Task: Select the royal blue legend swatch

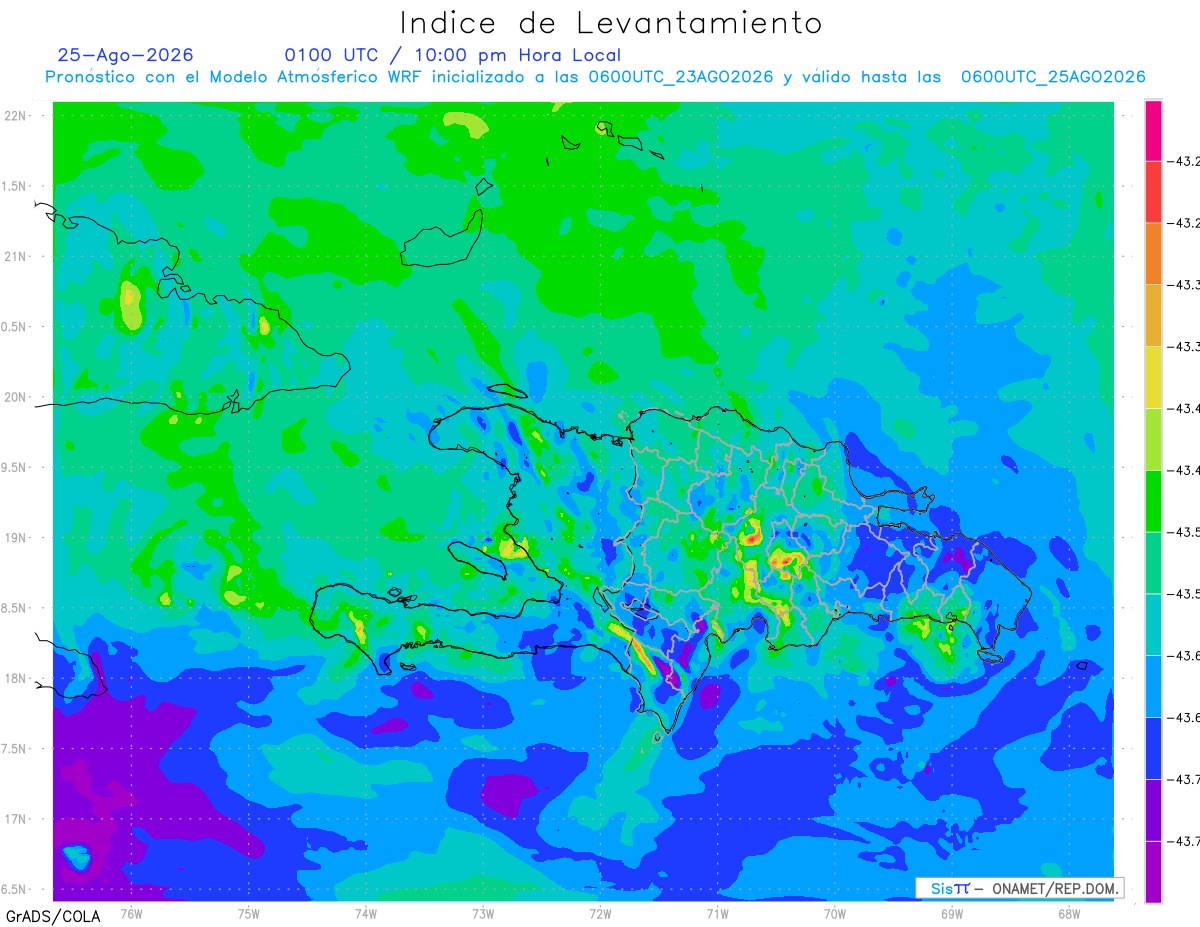Action: click(x=1153, y=748)
